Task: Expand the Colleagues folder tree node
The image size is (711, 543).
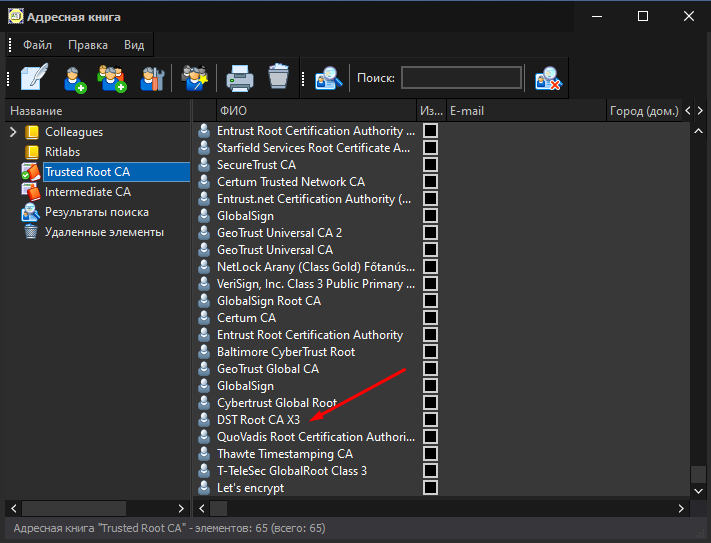Action: point(13,132)
